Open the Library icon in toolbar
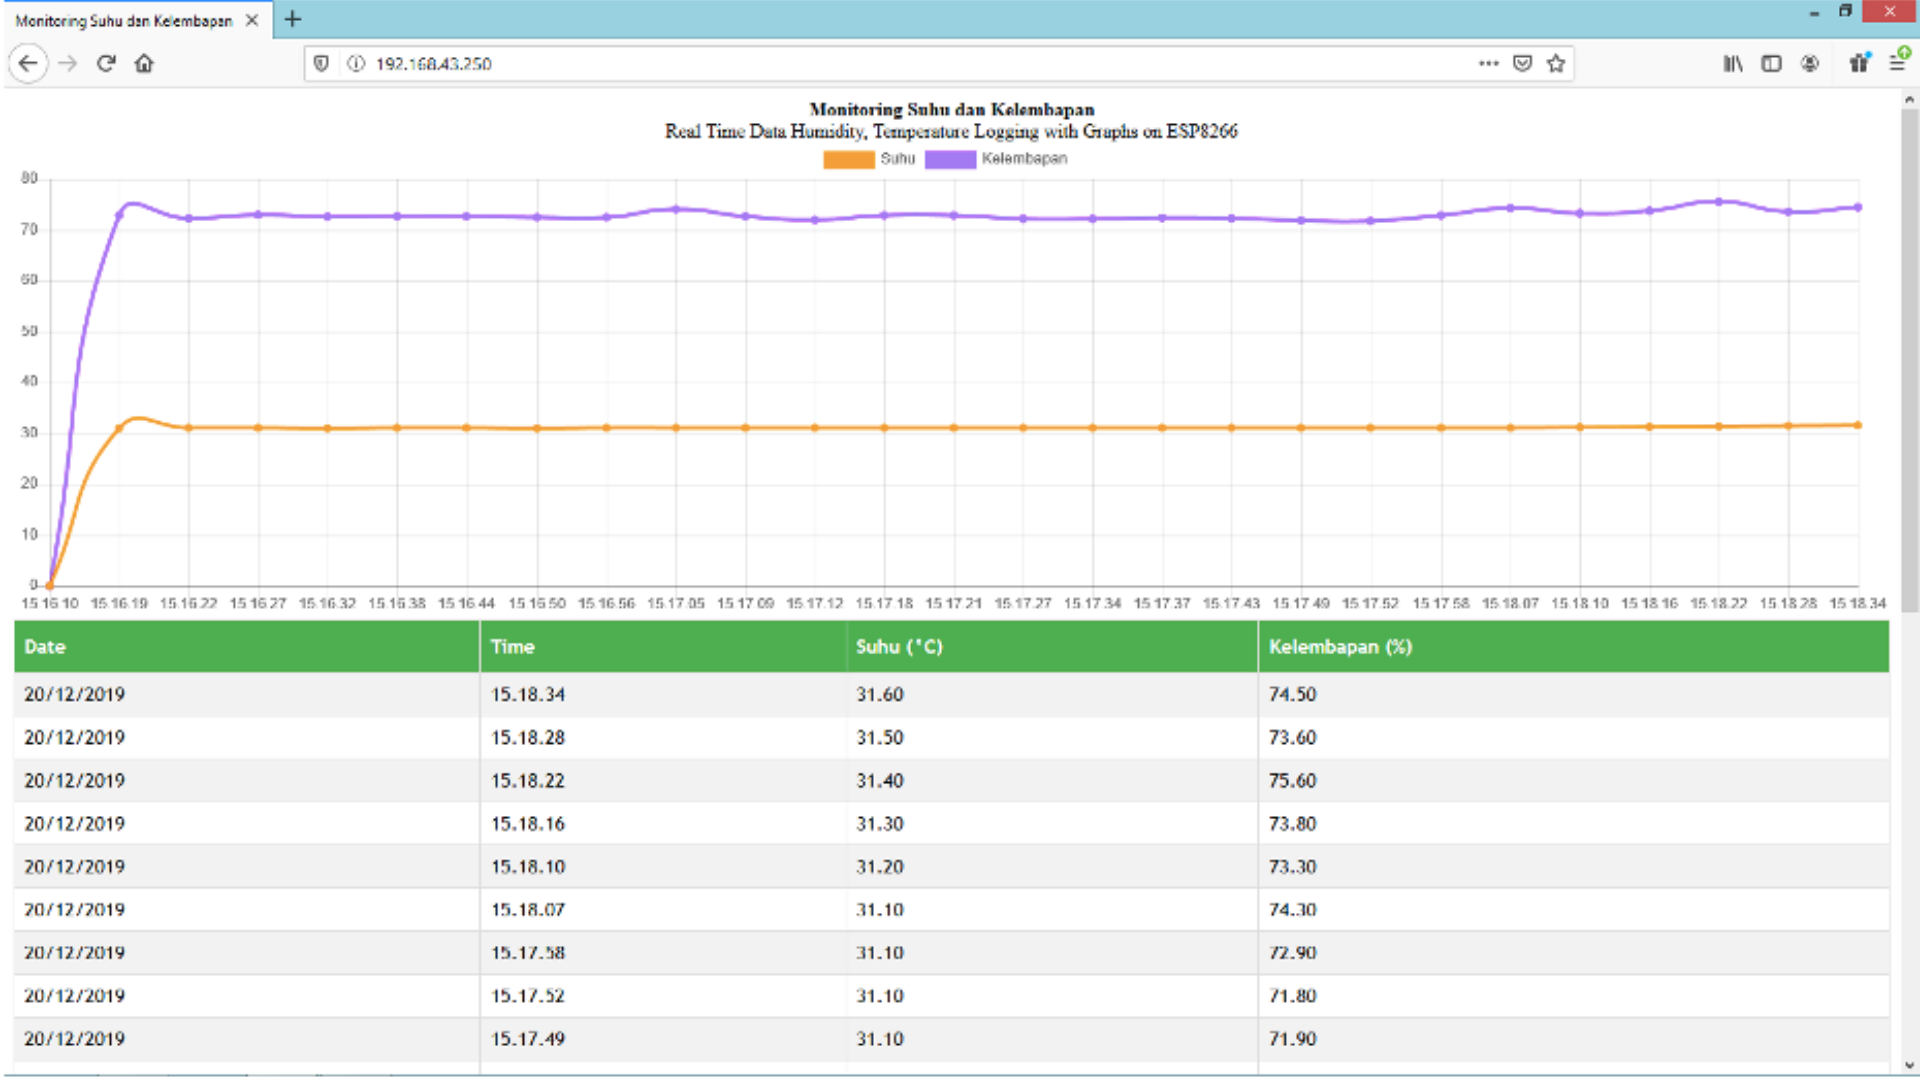The width and height of the screenshot is (1920, 1080). pyautogui.click(x=1732, y=64)
